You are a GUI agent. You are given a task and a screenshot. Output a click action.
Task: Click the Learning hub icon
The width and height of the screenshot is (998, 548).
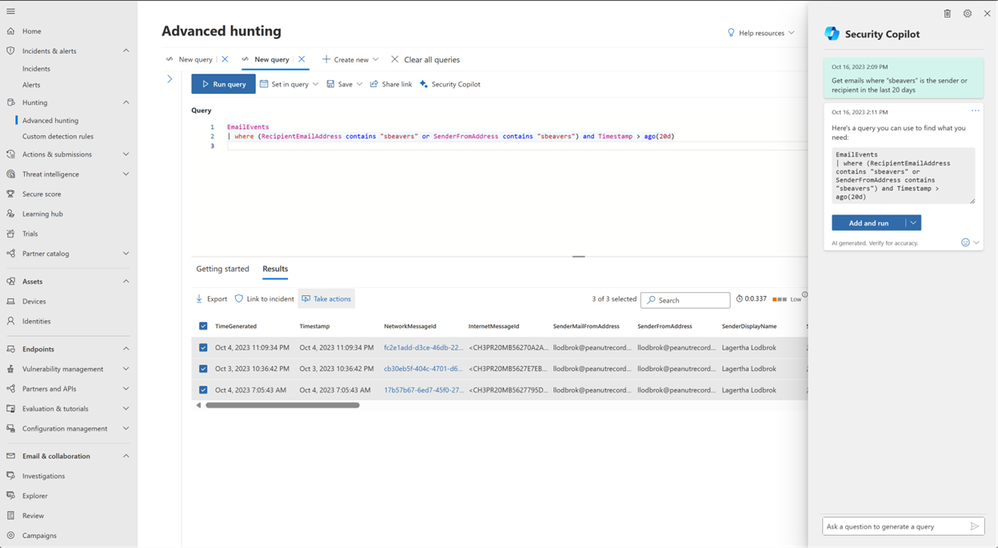click(x=10, y=214)
